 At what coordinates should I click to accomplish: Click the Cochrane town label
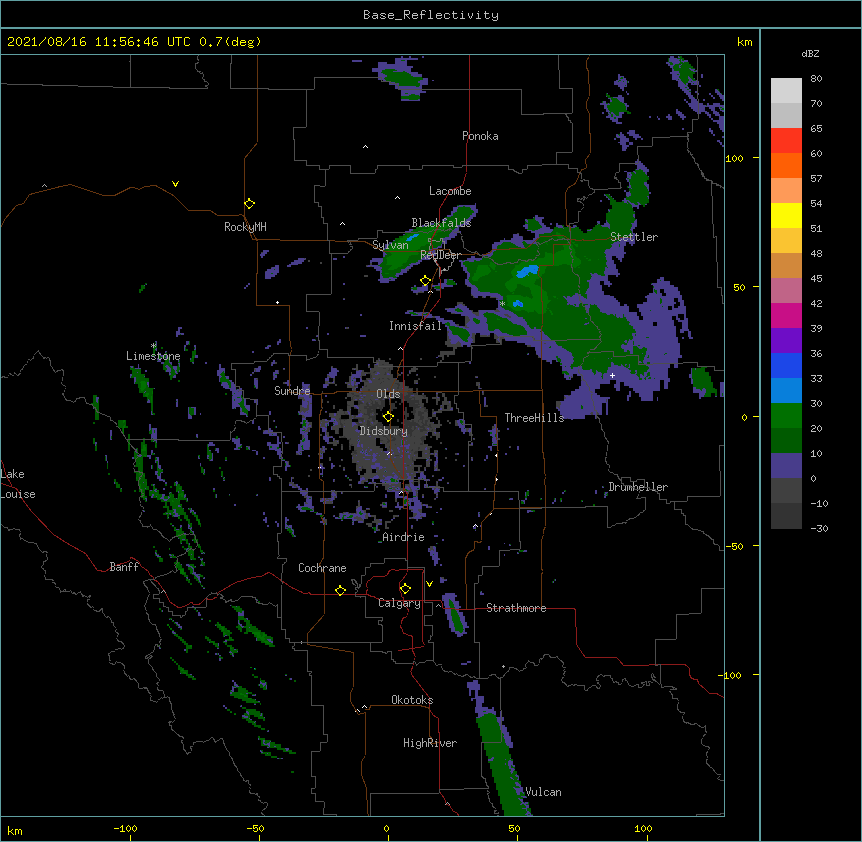coord(322,568)
